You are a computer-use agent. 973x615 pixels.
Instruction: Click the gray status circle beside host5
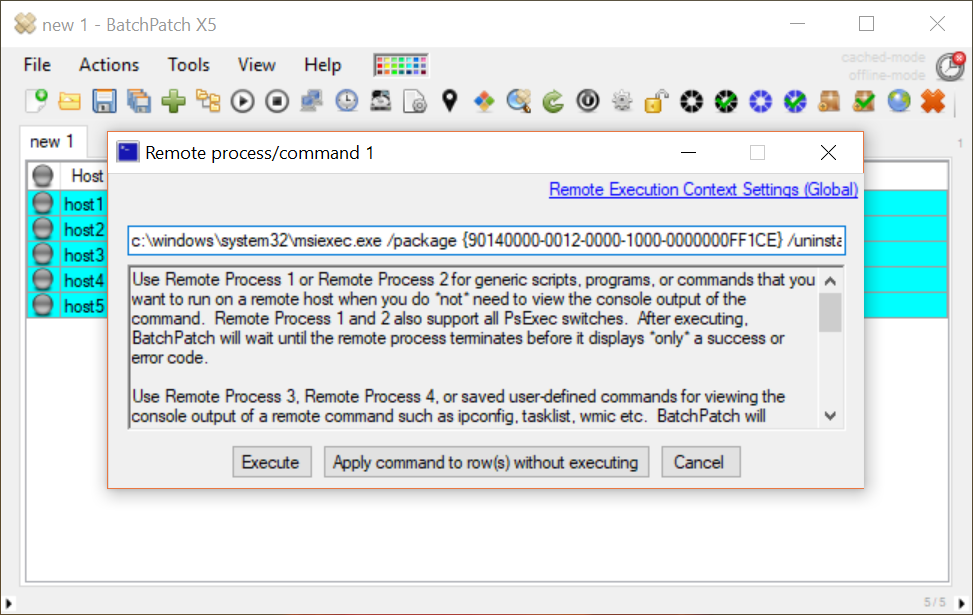[43, 305]
